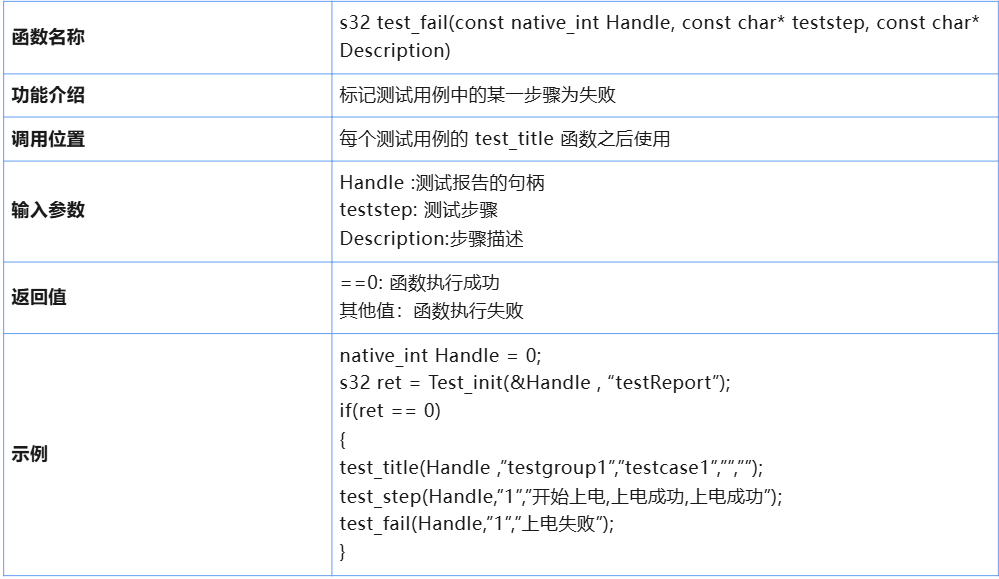Click the line 'Description:步骤描述'
This screenshot has width=999, height=579.
point(431,239)
